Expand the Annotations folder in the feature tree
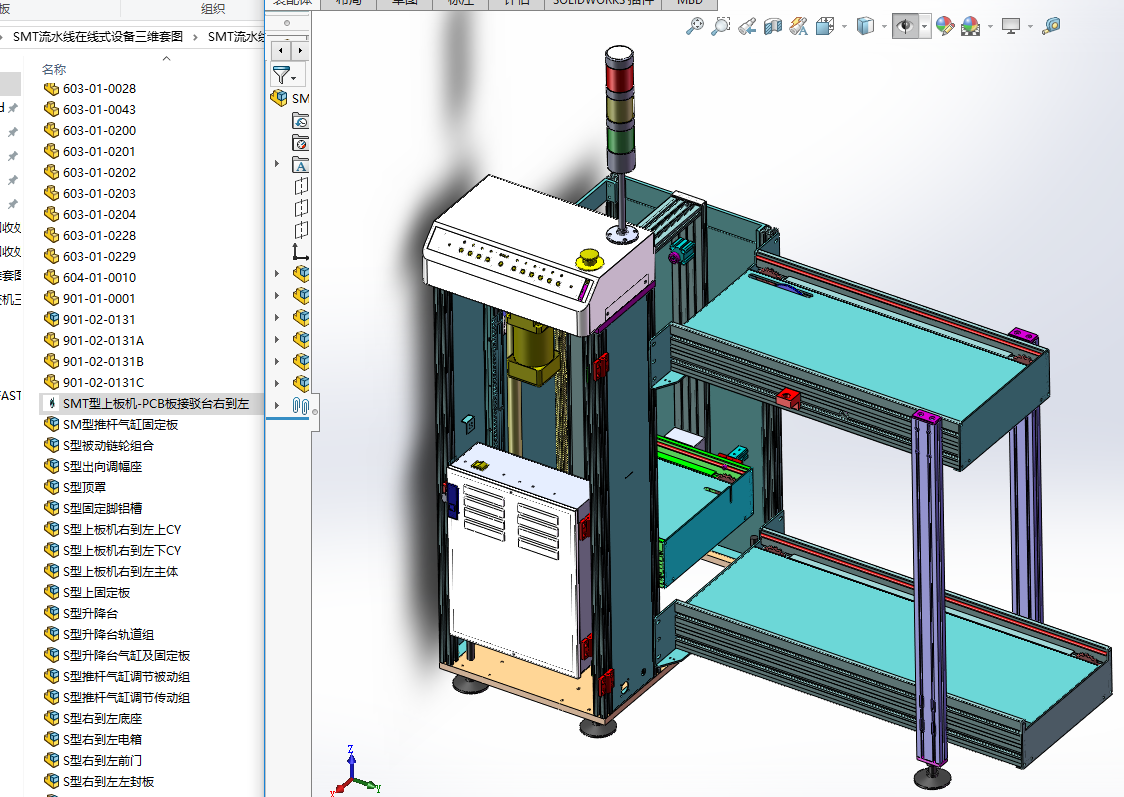Viewport: 1124px width, 797px height. pos(277,164)
